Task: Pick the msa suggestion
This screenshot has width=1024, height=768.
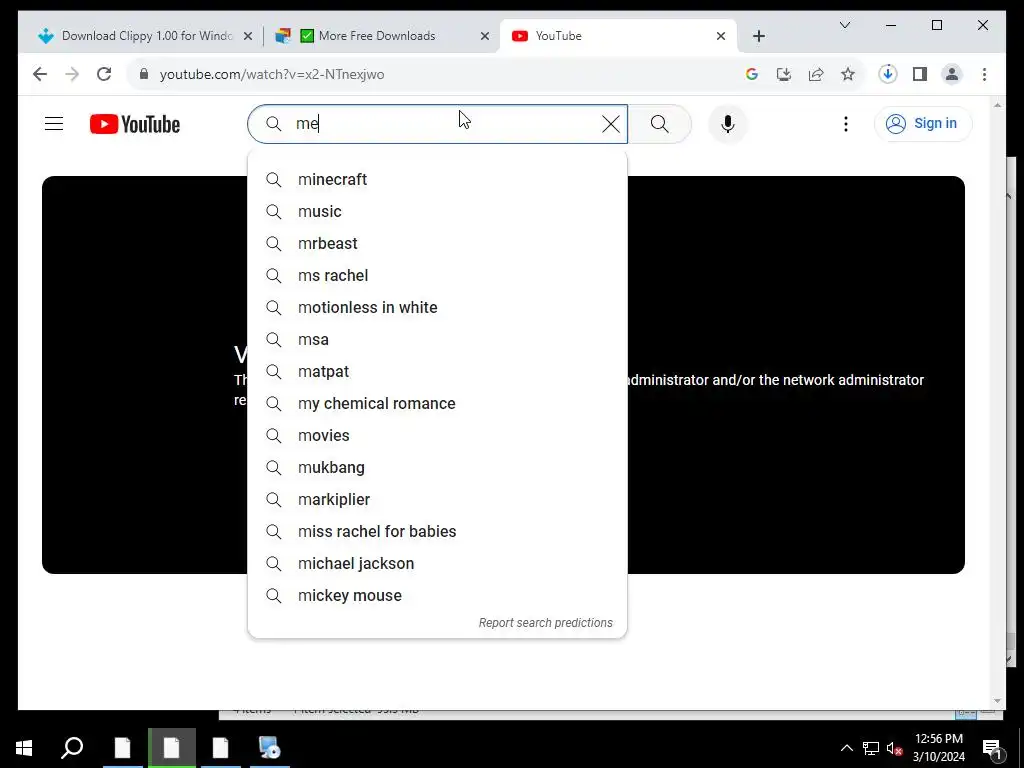Action: (x=438, y=340)
